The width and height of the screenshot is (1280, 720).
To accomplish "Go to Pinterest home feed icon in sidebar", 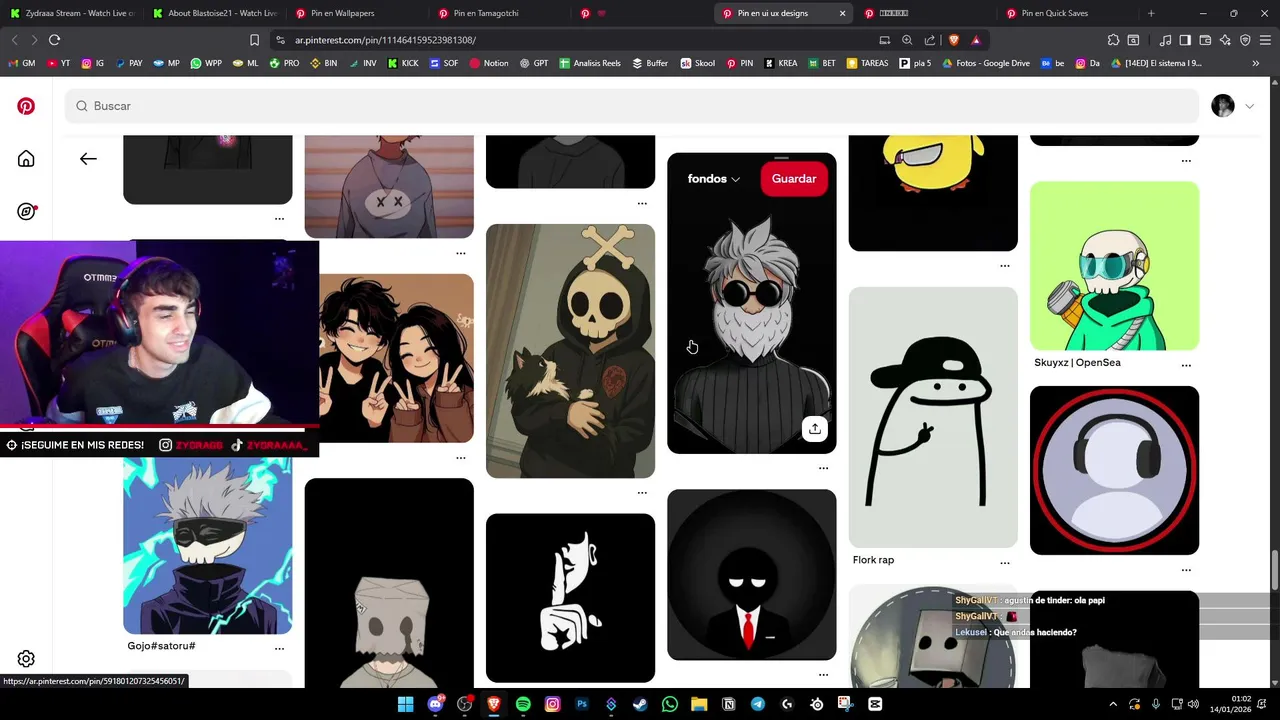I will click(x=26, y=159).
